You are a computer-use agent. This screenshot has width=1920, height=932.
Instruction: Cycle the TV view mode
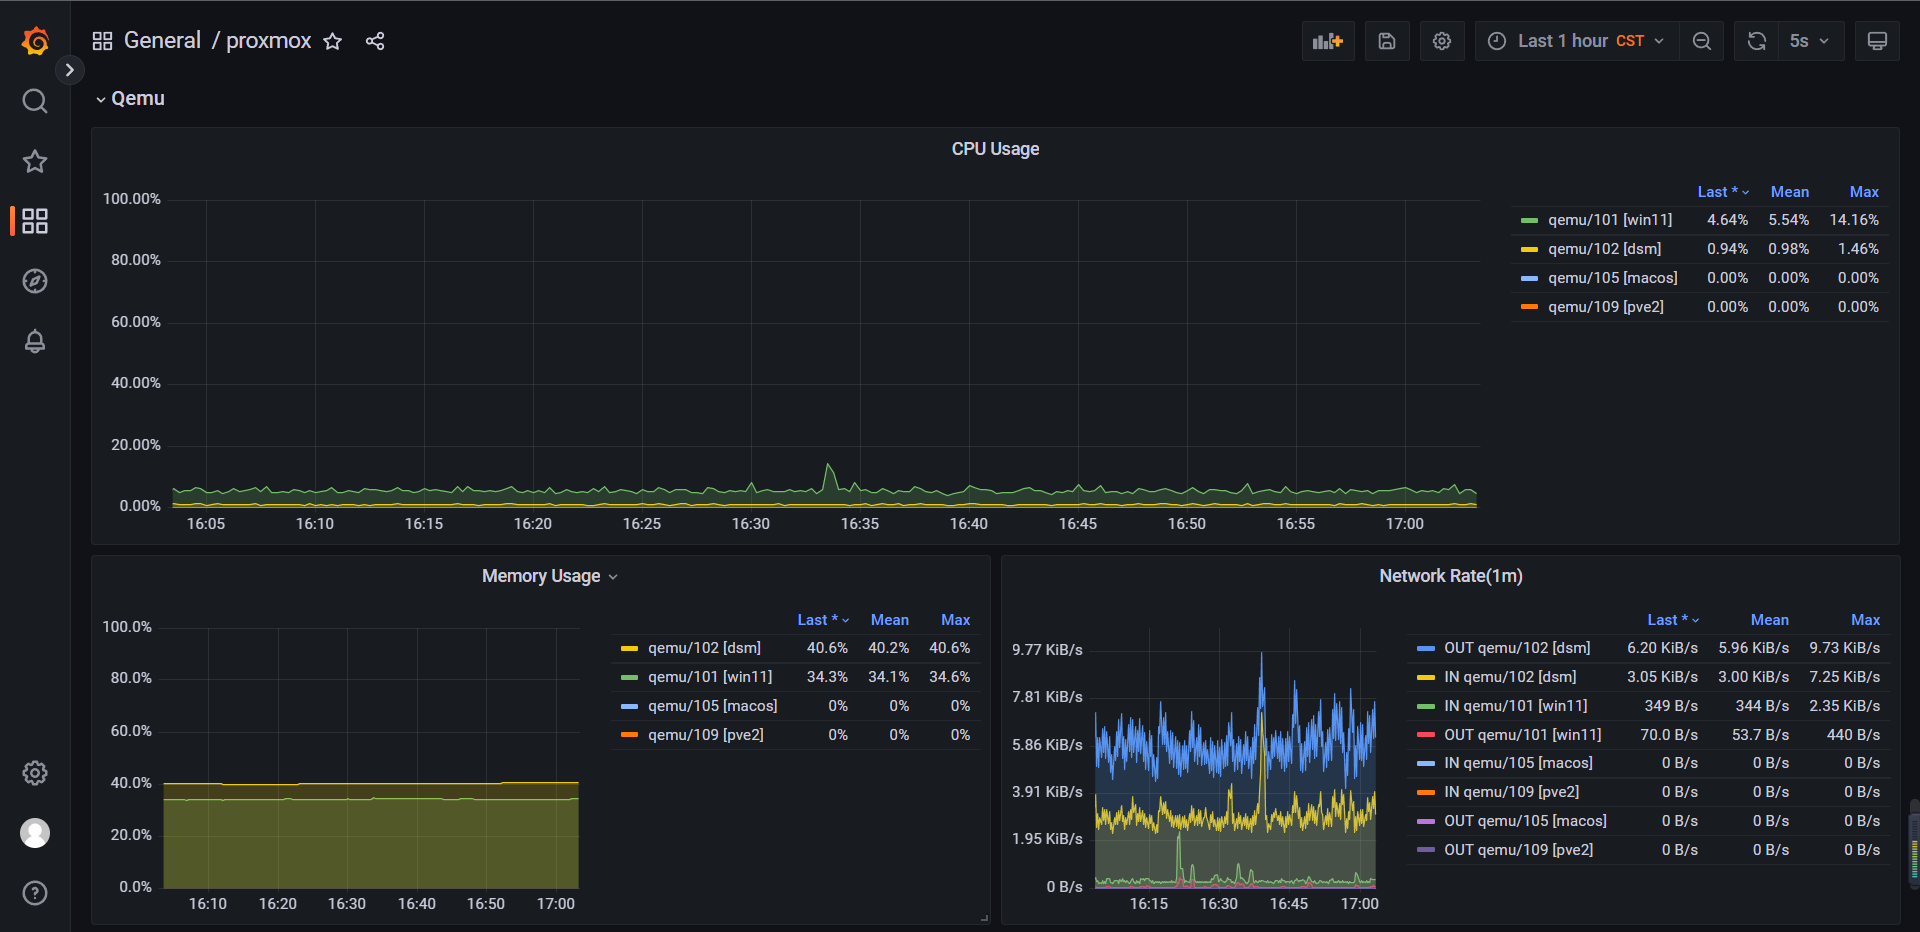point(1877,41)
